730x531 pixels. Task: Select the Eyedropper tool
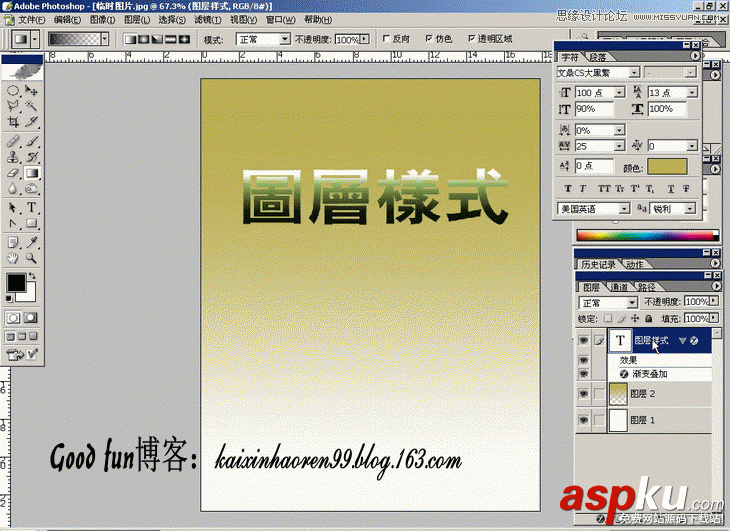pos(31,242)
